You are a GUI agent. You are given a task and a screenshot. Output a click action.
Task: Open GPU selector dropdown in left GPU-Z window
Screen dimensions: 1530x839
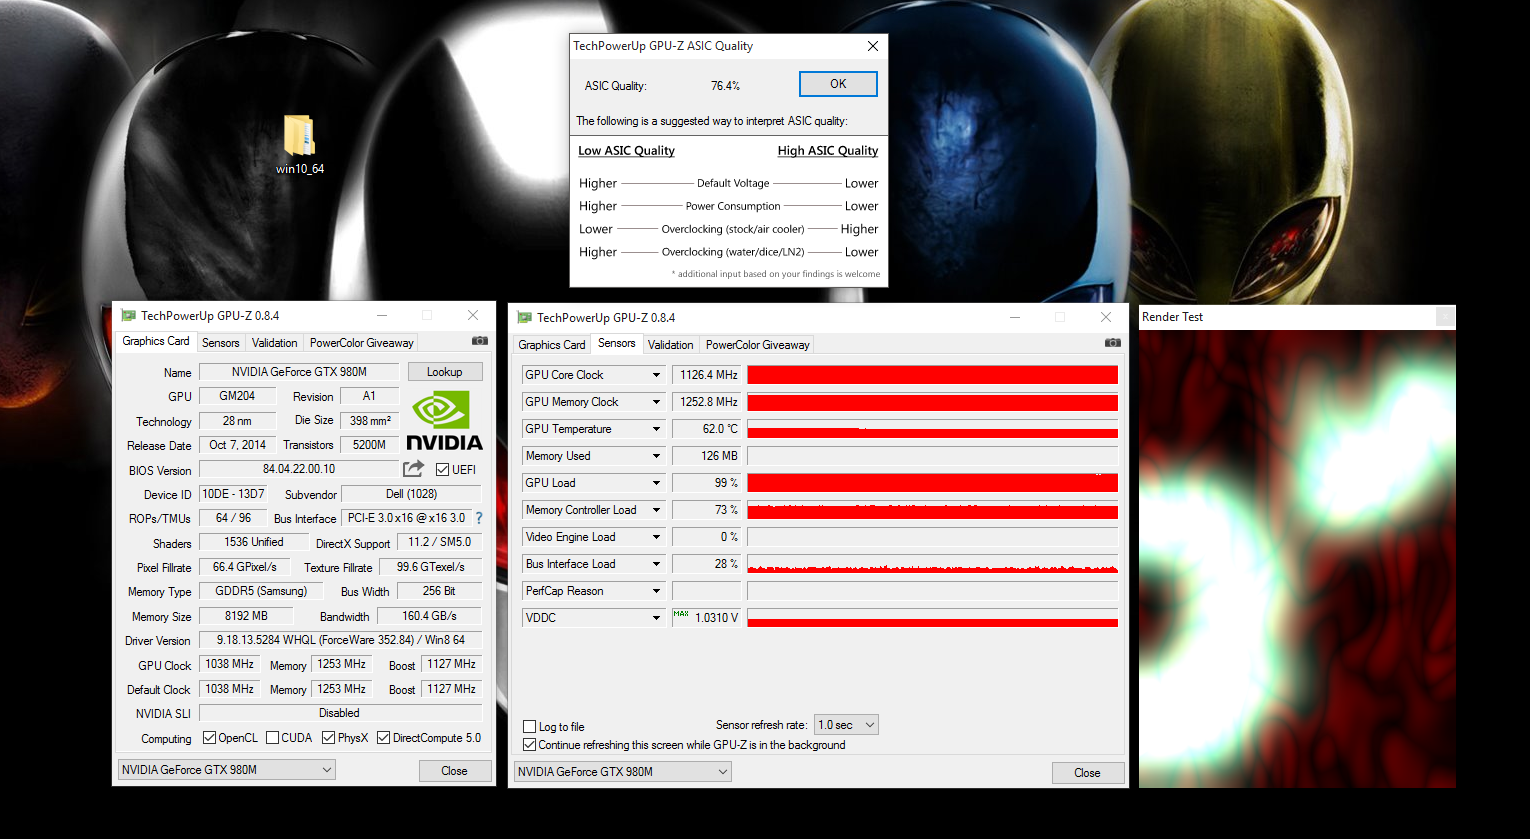pos(226,770)
